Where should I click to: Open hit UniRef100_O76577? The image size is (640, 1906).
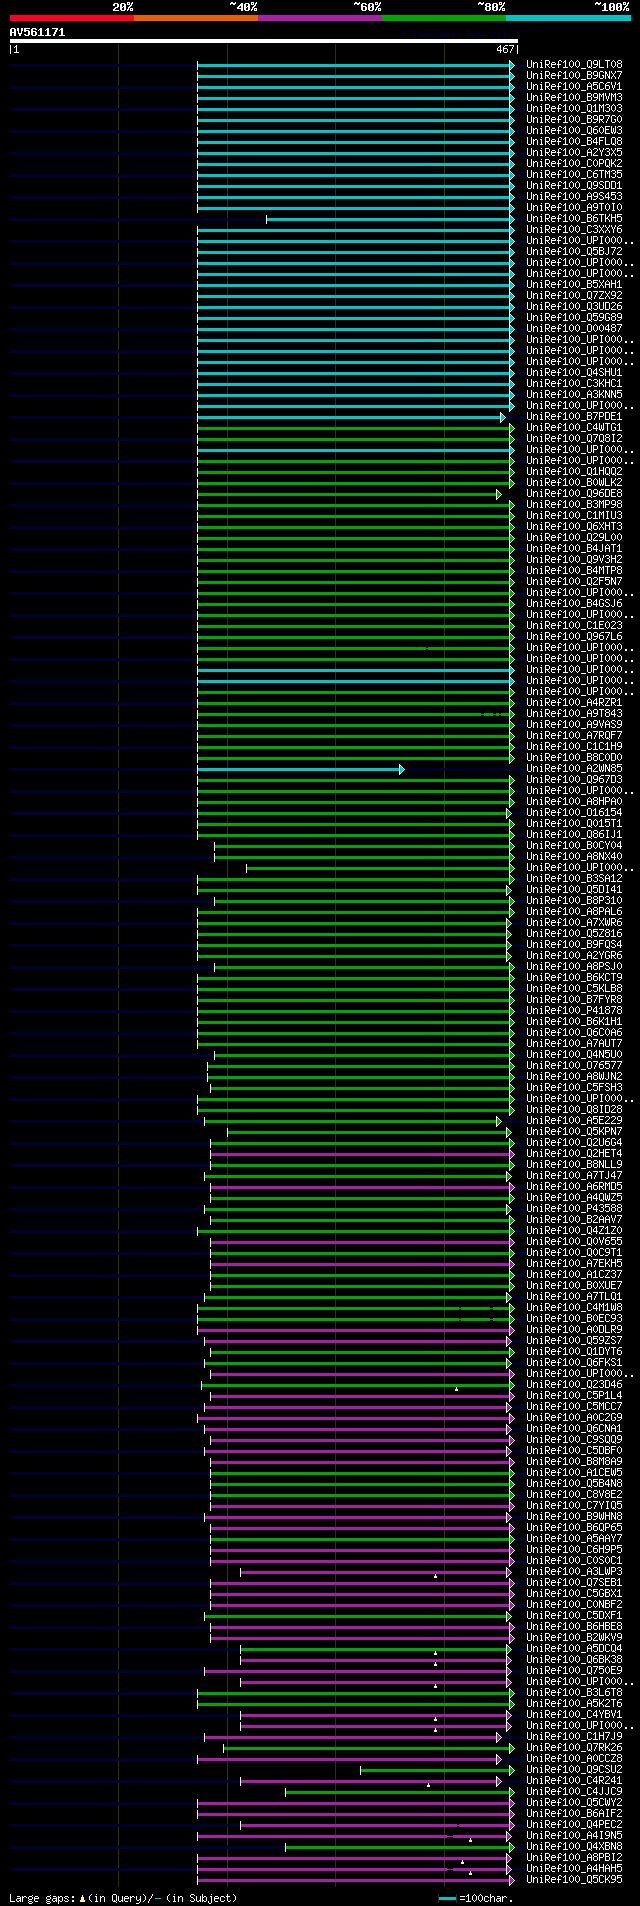click(574, 1065)
